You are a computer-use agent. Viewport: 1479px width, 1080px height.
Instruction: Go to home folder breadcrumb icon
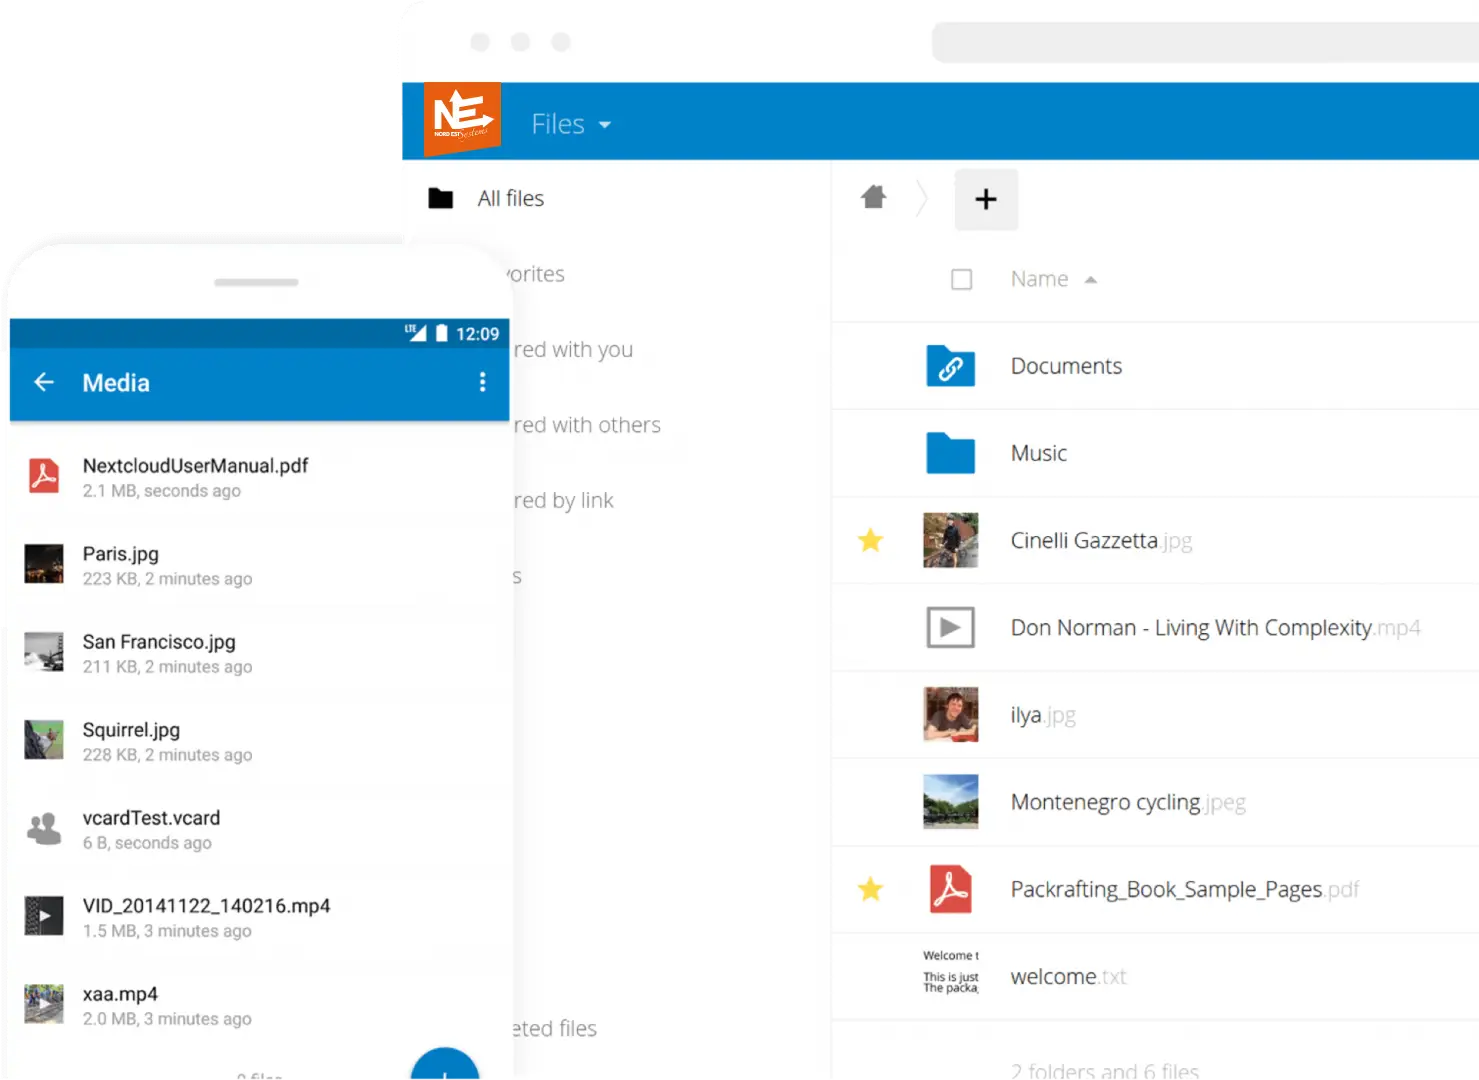873,197
